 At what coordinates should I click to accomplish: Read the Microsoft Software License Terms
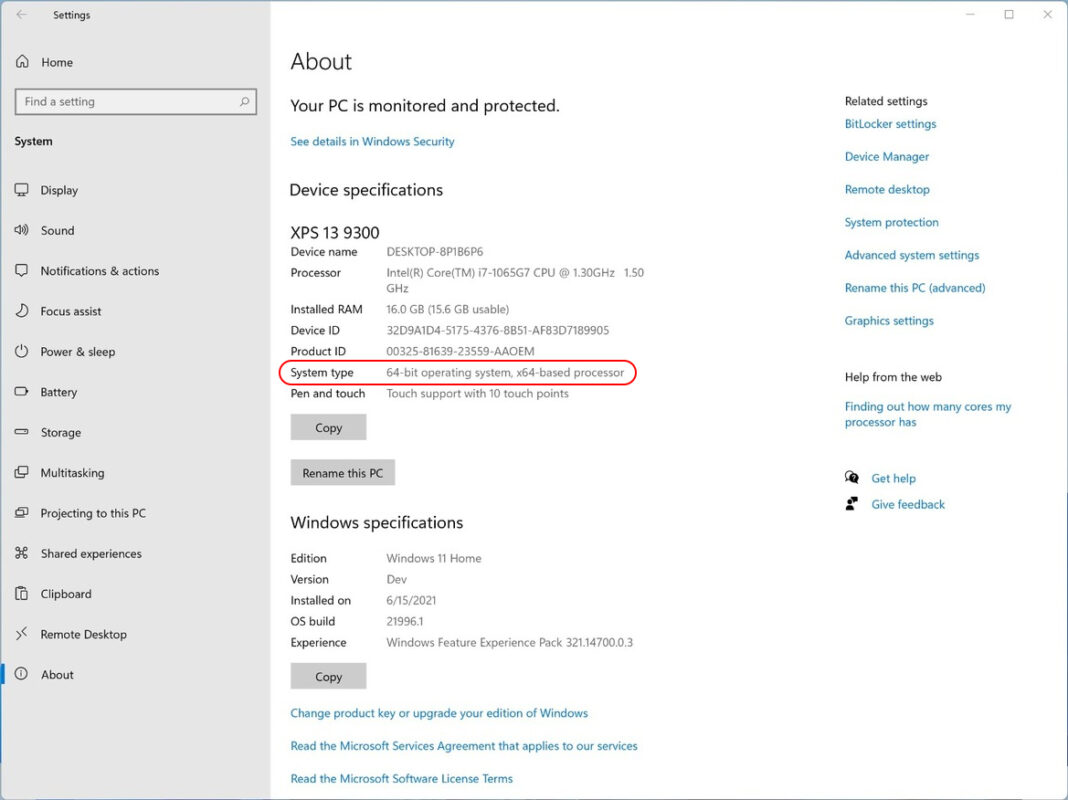402,778
